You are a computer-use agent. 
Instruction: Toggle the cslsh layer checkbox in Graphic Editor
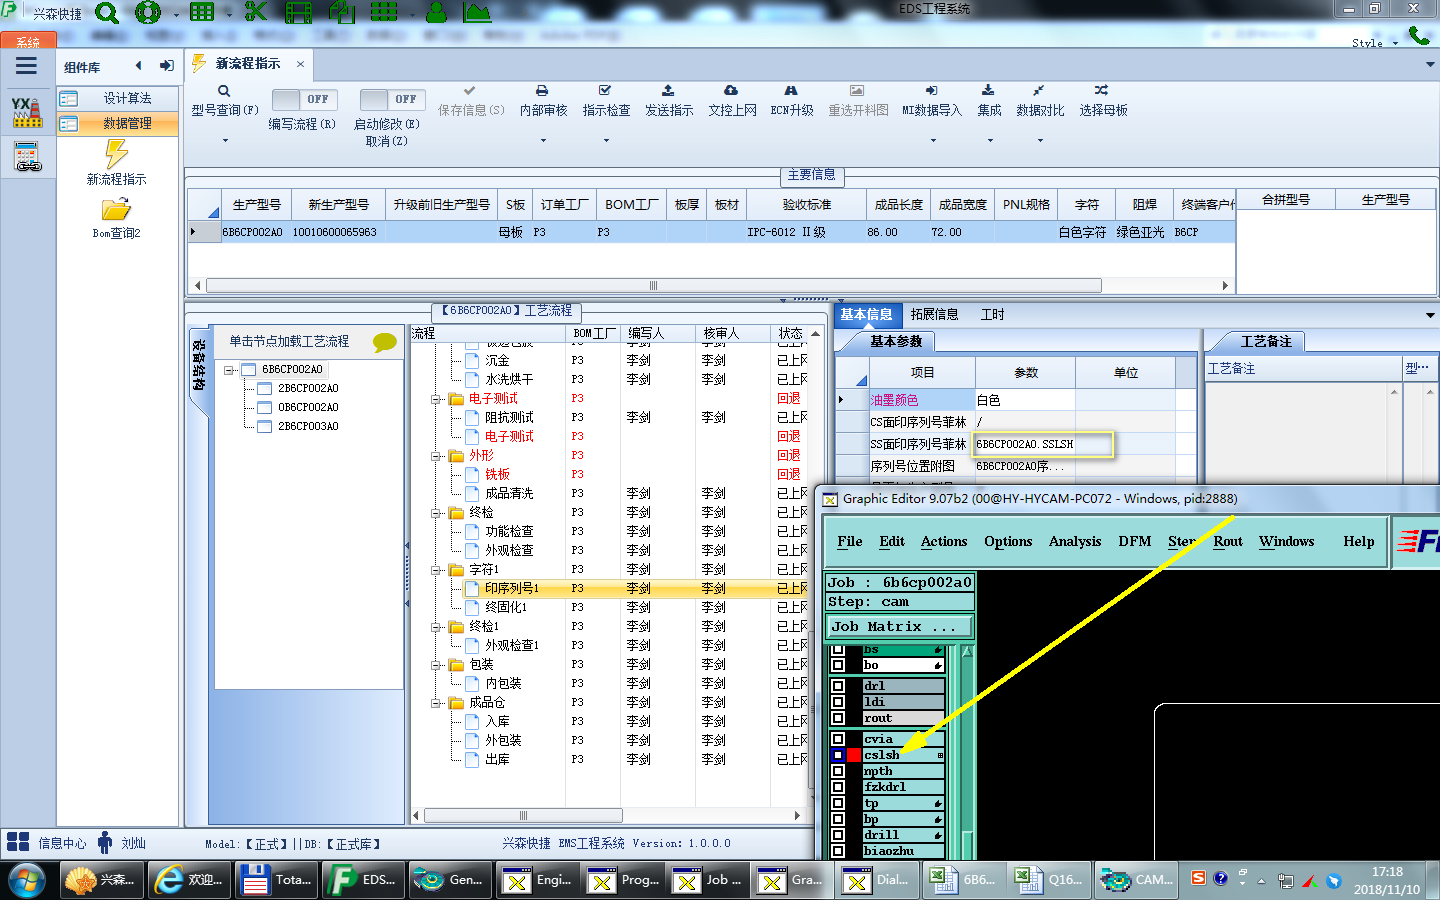(838, 755)
